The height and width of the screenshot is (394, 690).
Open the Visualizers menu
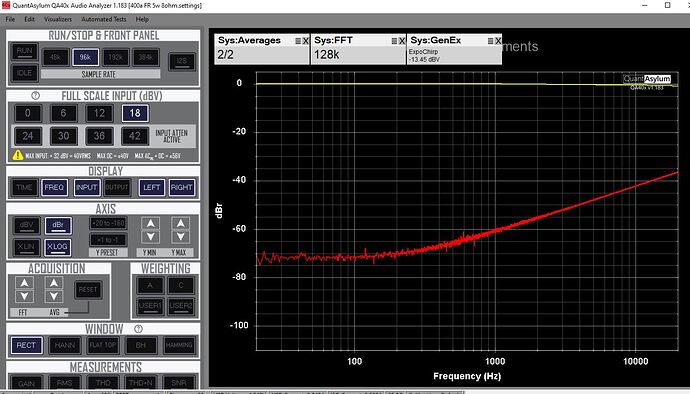[x=58, y=19]
